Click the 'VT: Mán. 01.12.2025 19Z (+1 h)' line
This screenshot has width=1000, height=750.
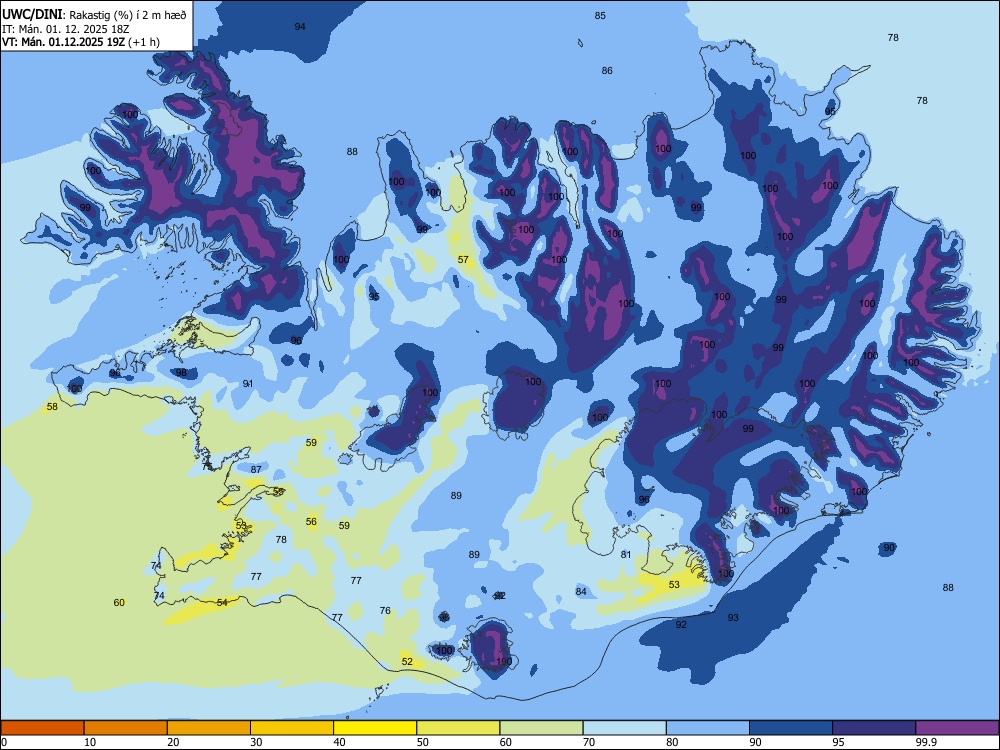tap(81, 42)
